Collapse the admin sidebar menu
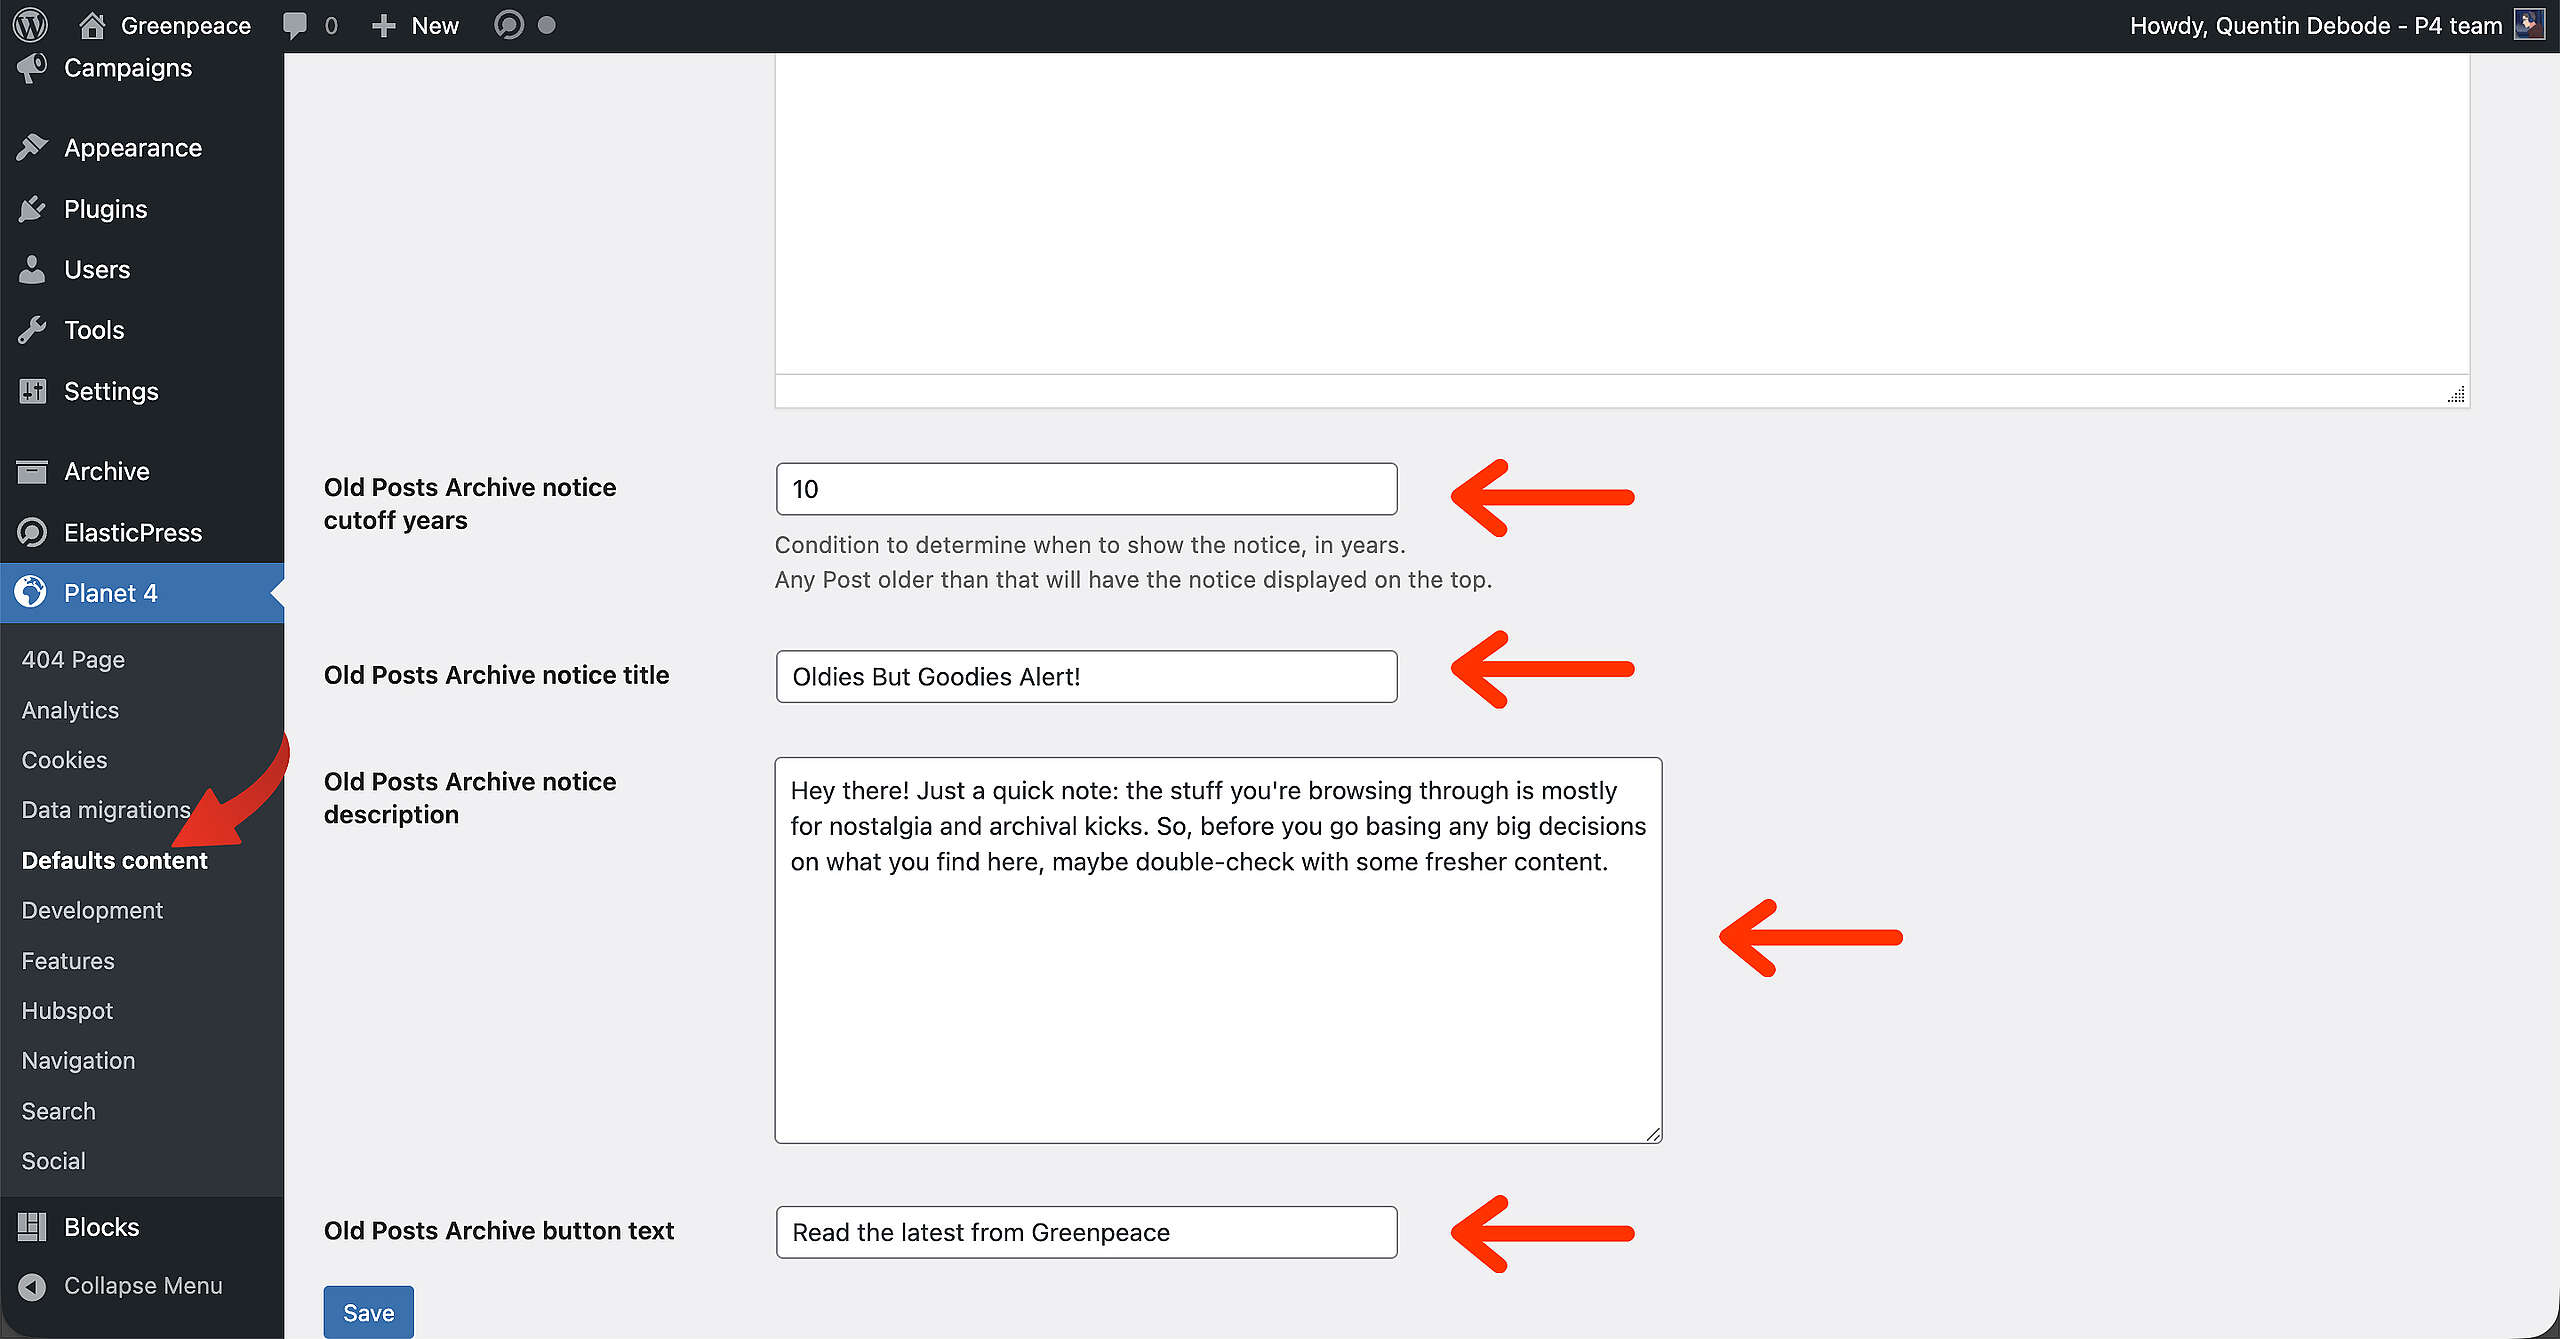The height and width of the screenshot is (1339, 2560). [x=142, y=1286]
